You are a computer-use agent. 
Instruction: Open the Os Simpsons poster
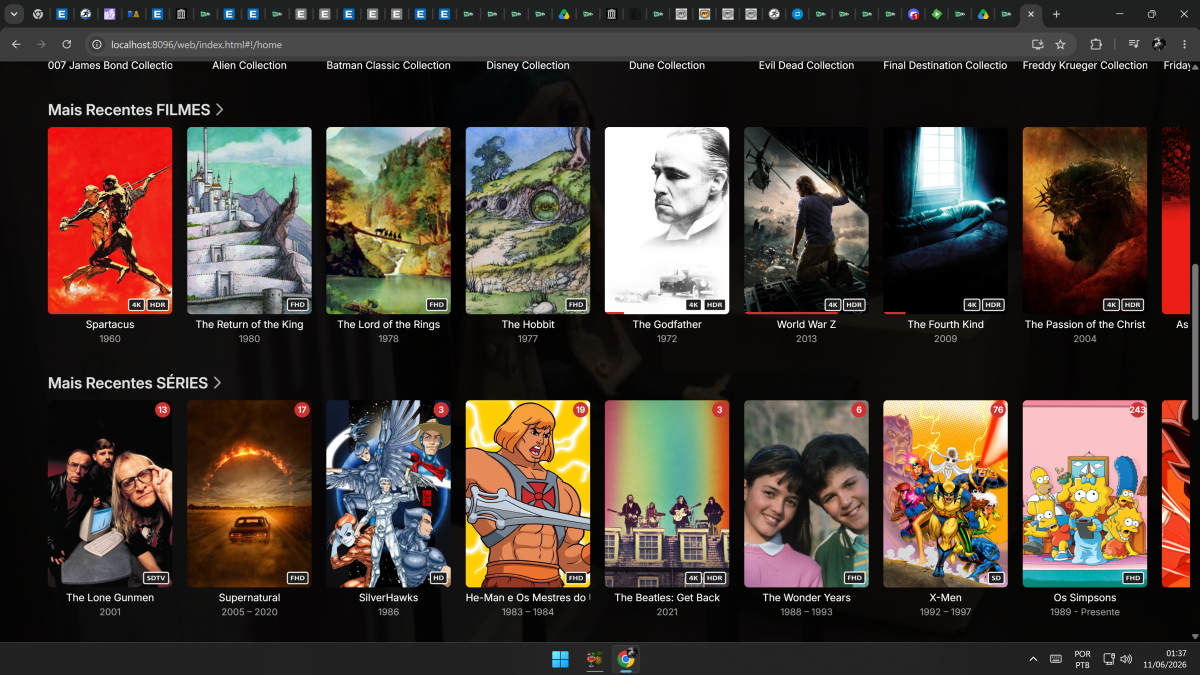coord(1085,494)
